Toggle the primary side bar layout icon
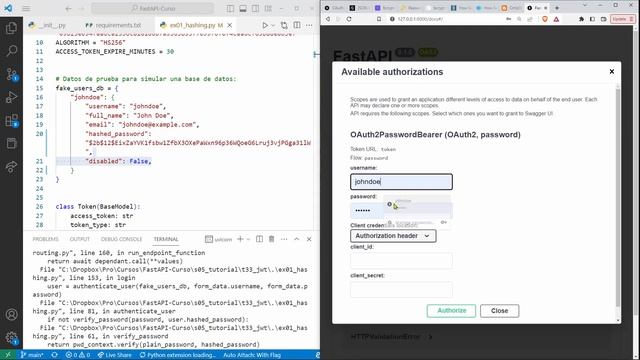Viewport: 640px width, 360px height. [231, 8]
